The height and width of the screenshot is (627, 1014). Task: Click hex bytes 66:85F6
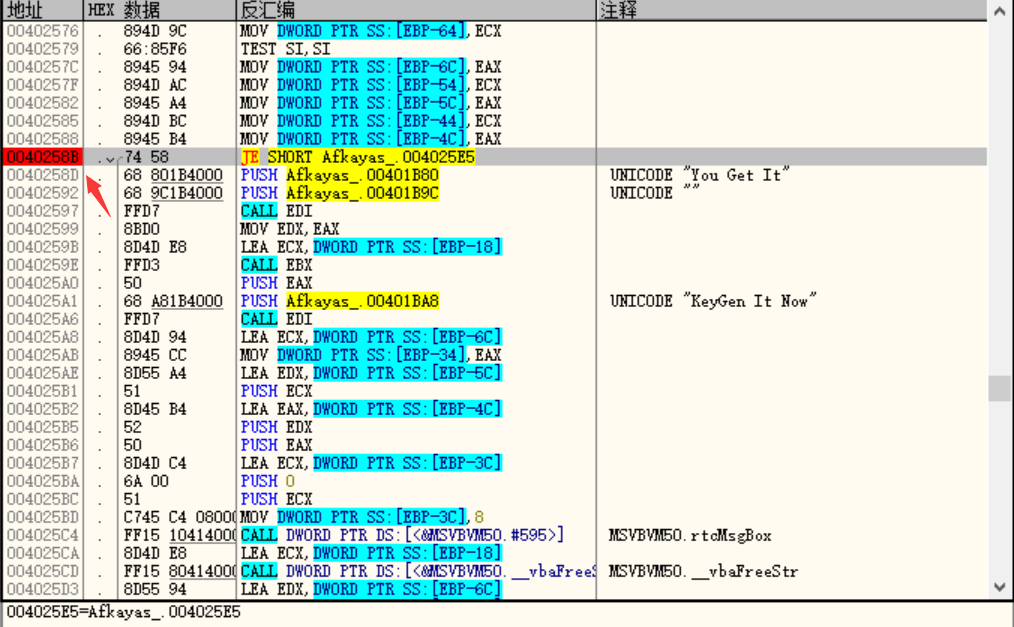pos(155,49)
